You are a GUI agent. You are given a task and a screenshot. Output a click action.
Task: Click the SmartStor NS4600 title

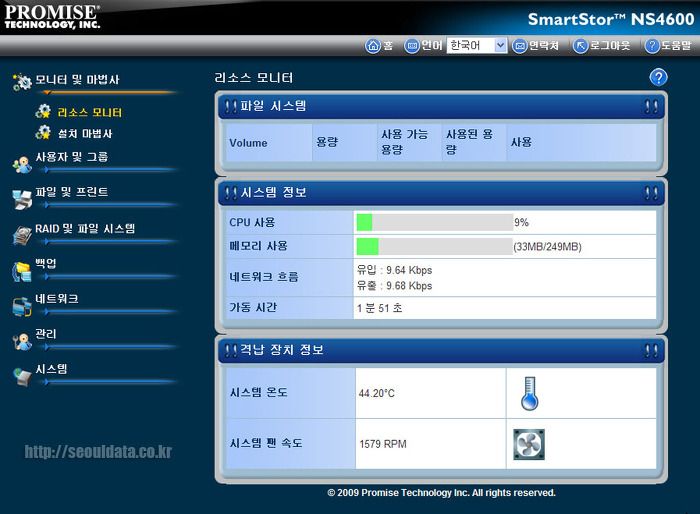click(611, 19)
